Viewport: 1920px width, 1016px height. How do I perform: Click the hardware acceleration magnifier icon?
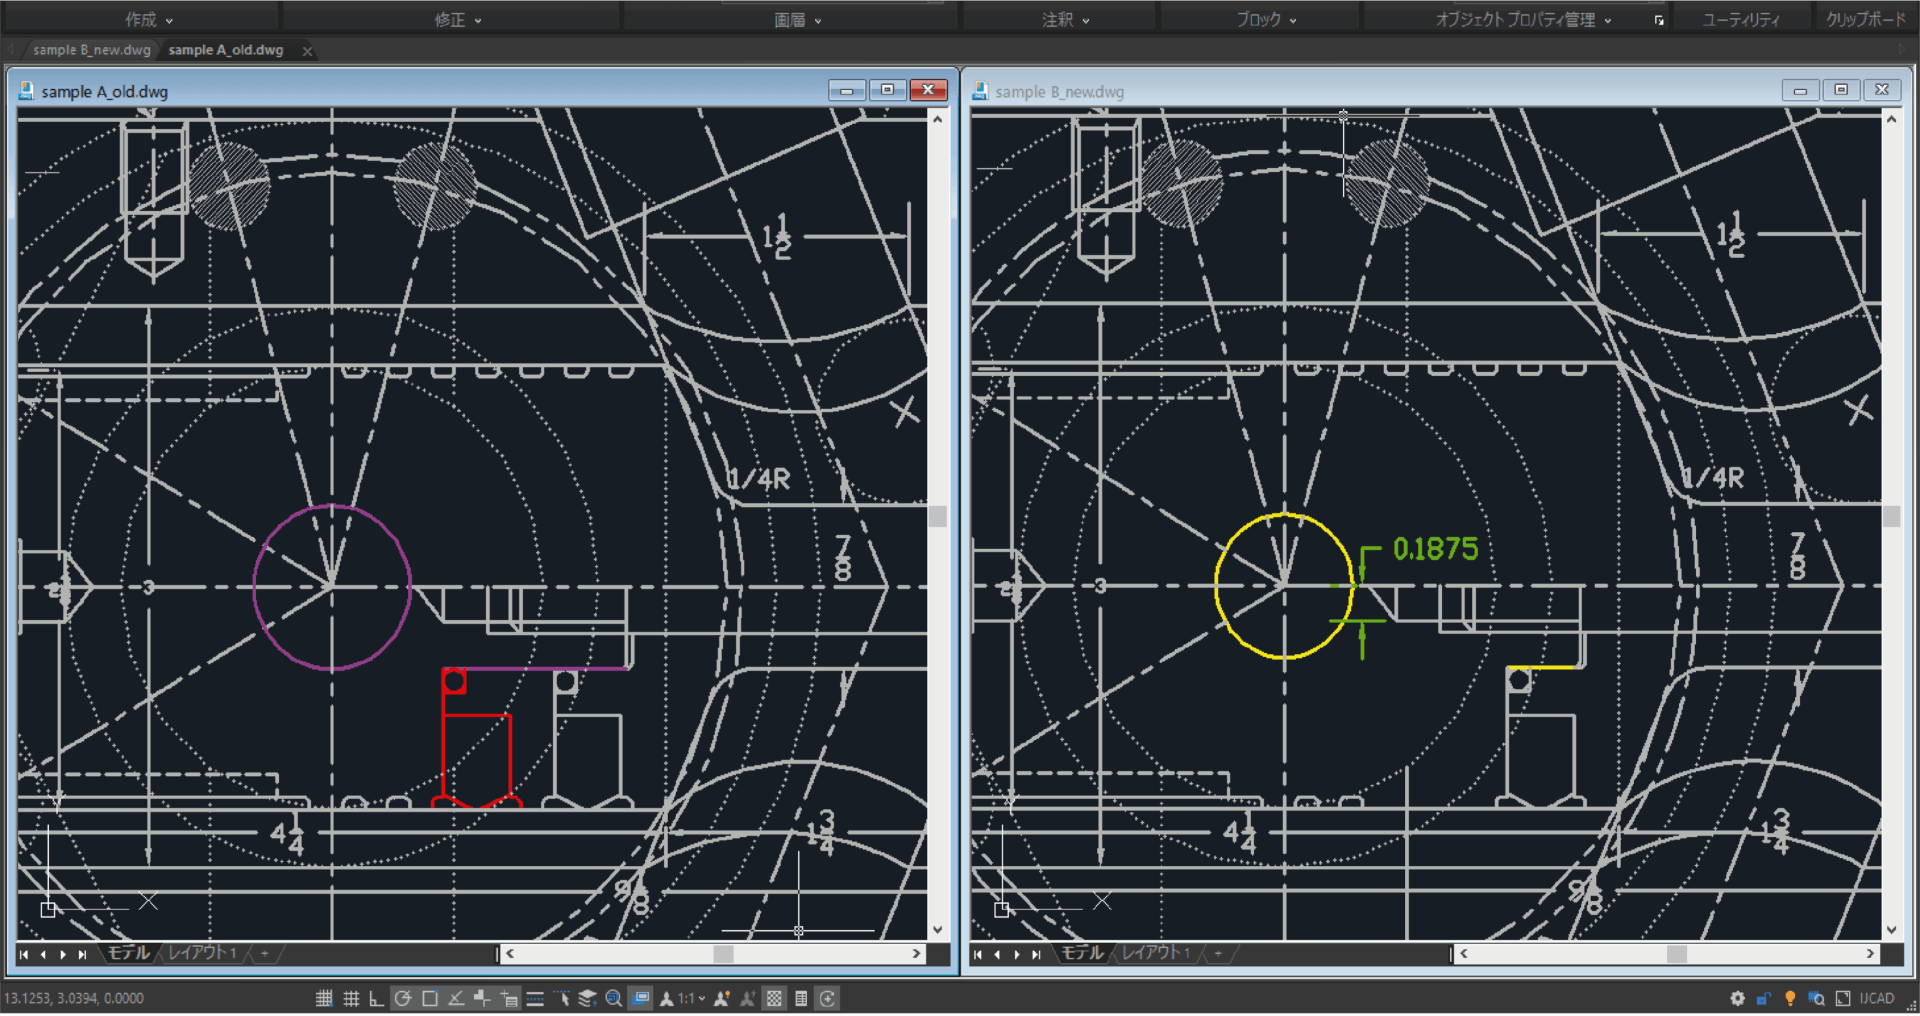[x=1816, y=998]
